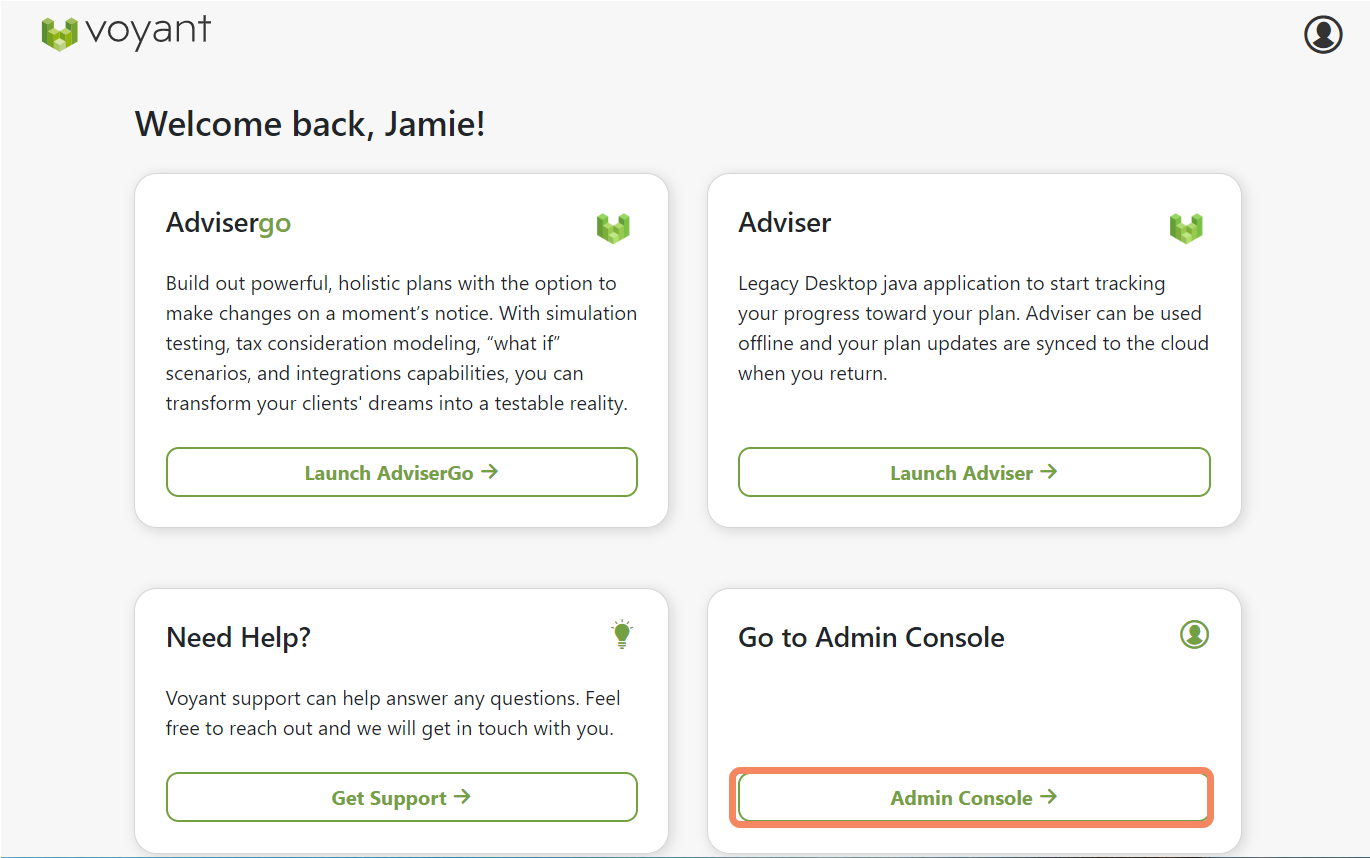This screenshot has width=1370, height=858.
Task: Click the Go to Admin Console heading
Action: 871,637
